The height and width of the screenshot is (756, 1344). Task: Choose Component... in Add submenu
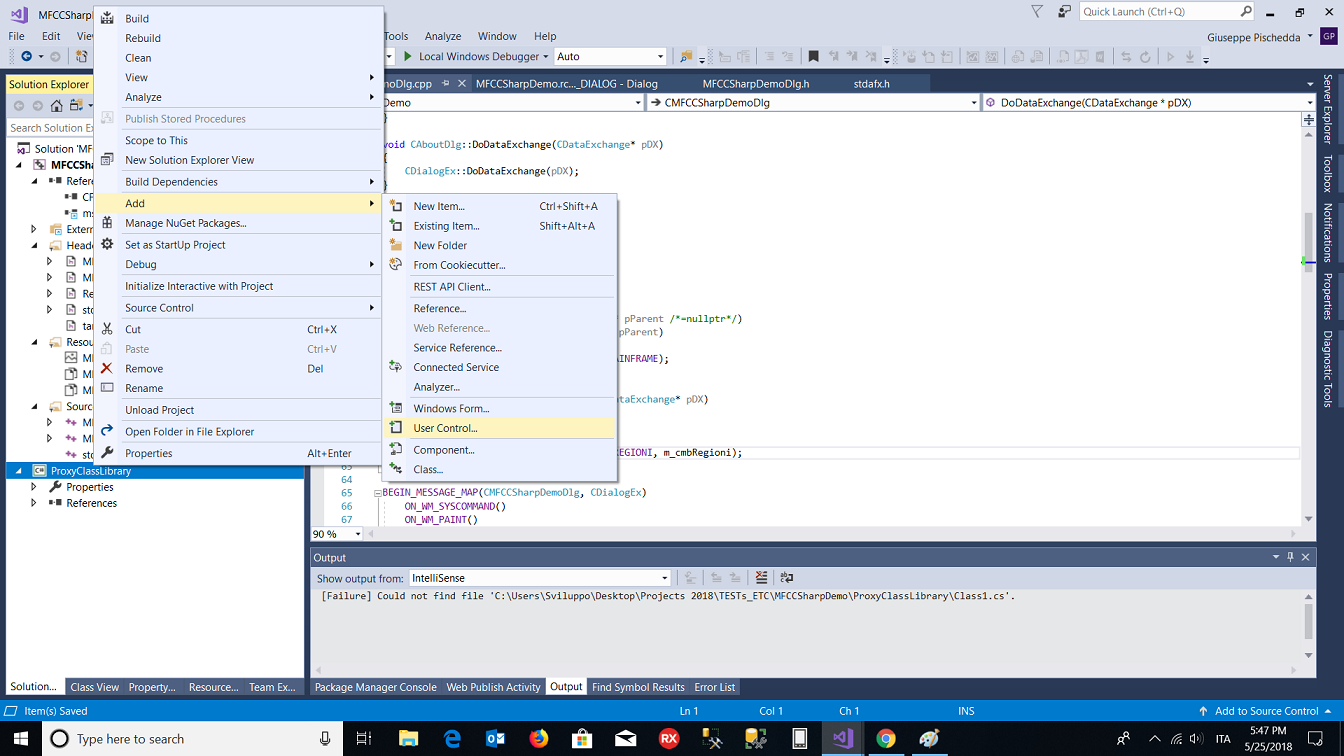point(500,450)
